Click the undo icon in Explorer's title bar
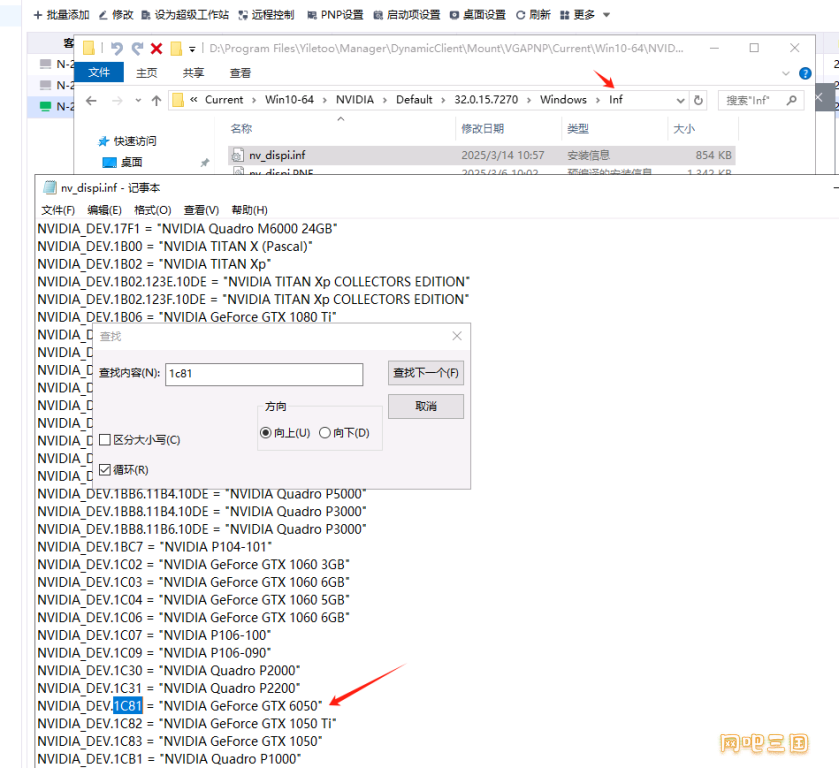 [117, 49]
